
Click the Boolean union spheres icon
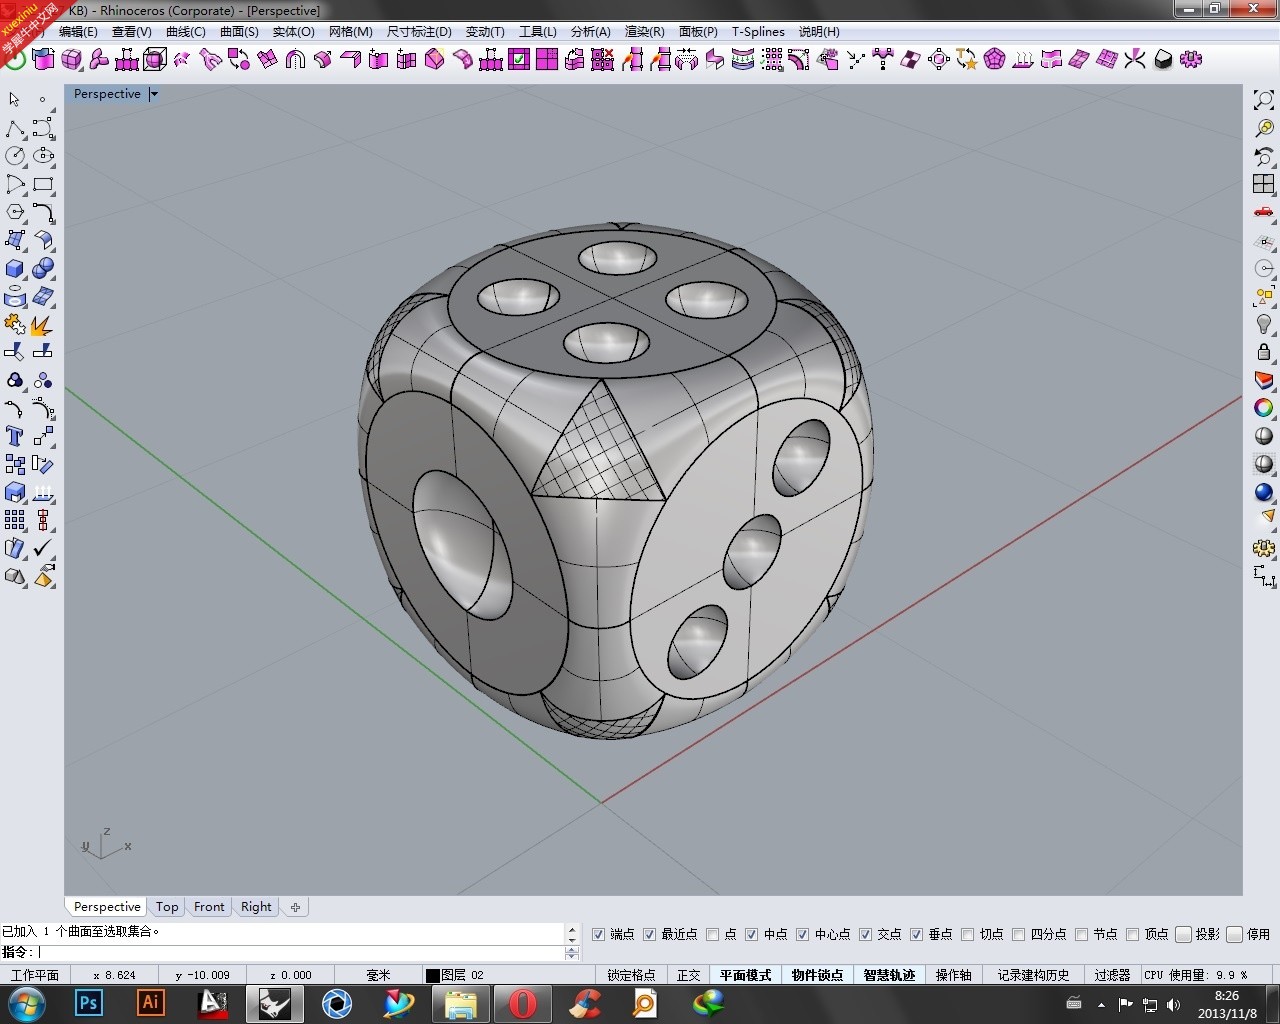(x=43, y=269)
